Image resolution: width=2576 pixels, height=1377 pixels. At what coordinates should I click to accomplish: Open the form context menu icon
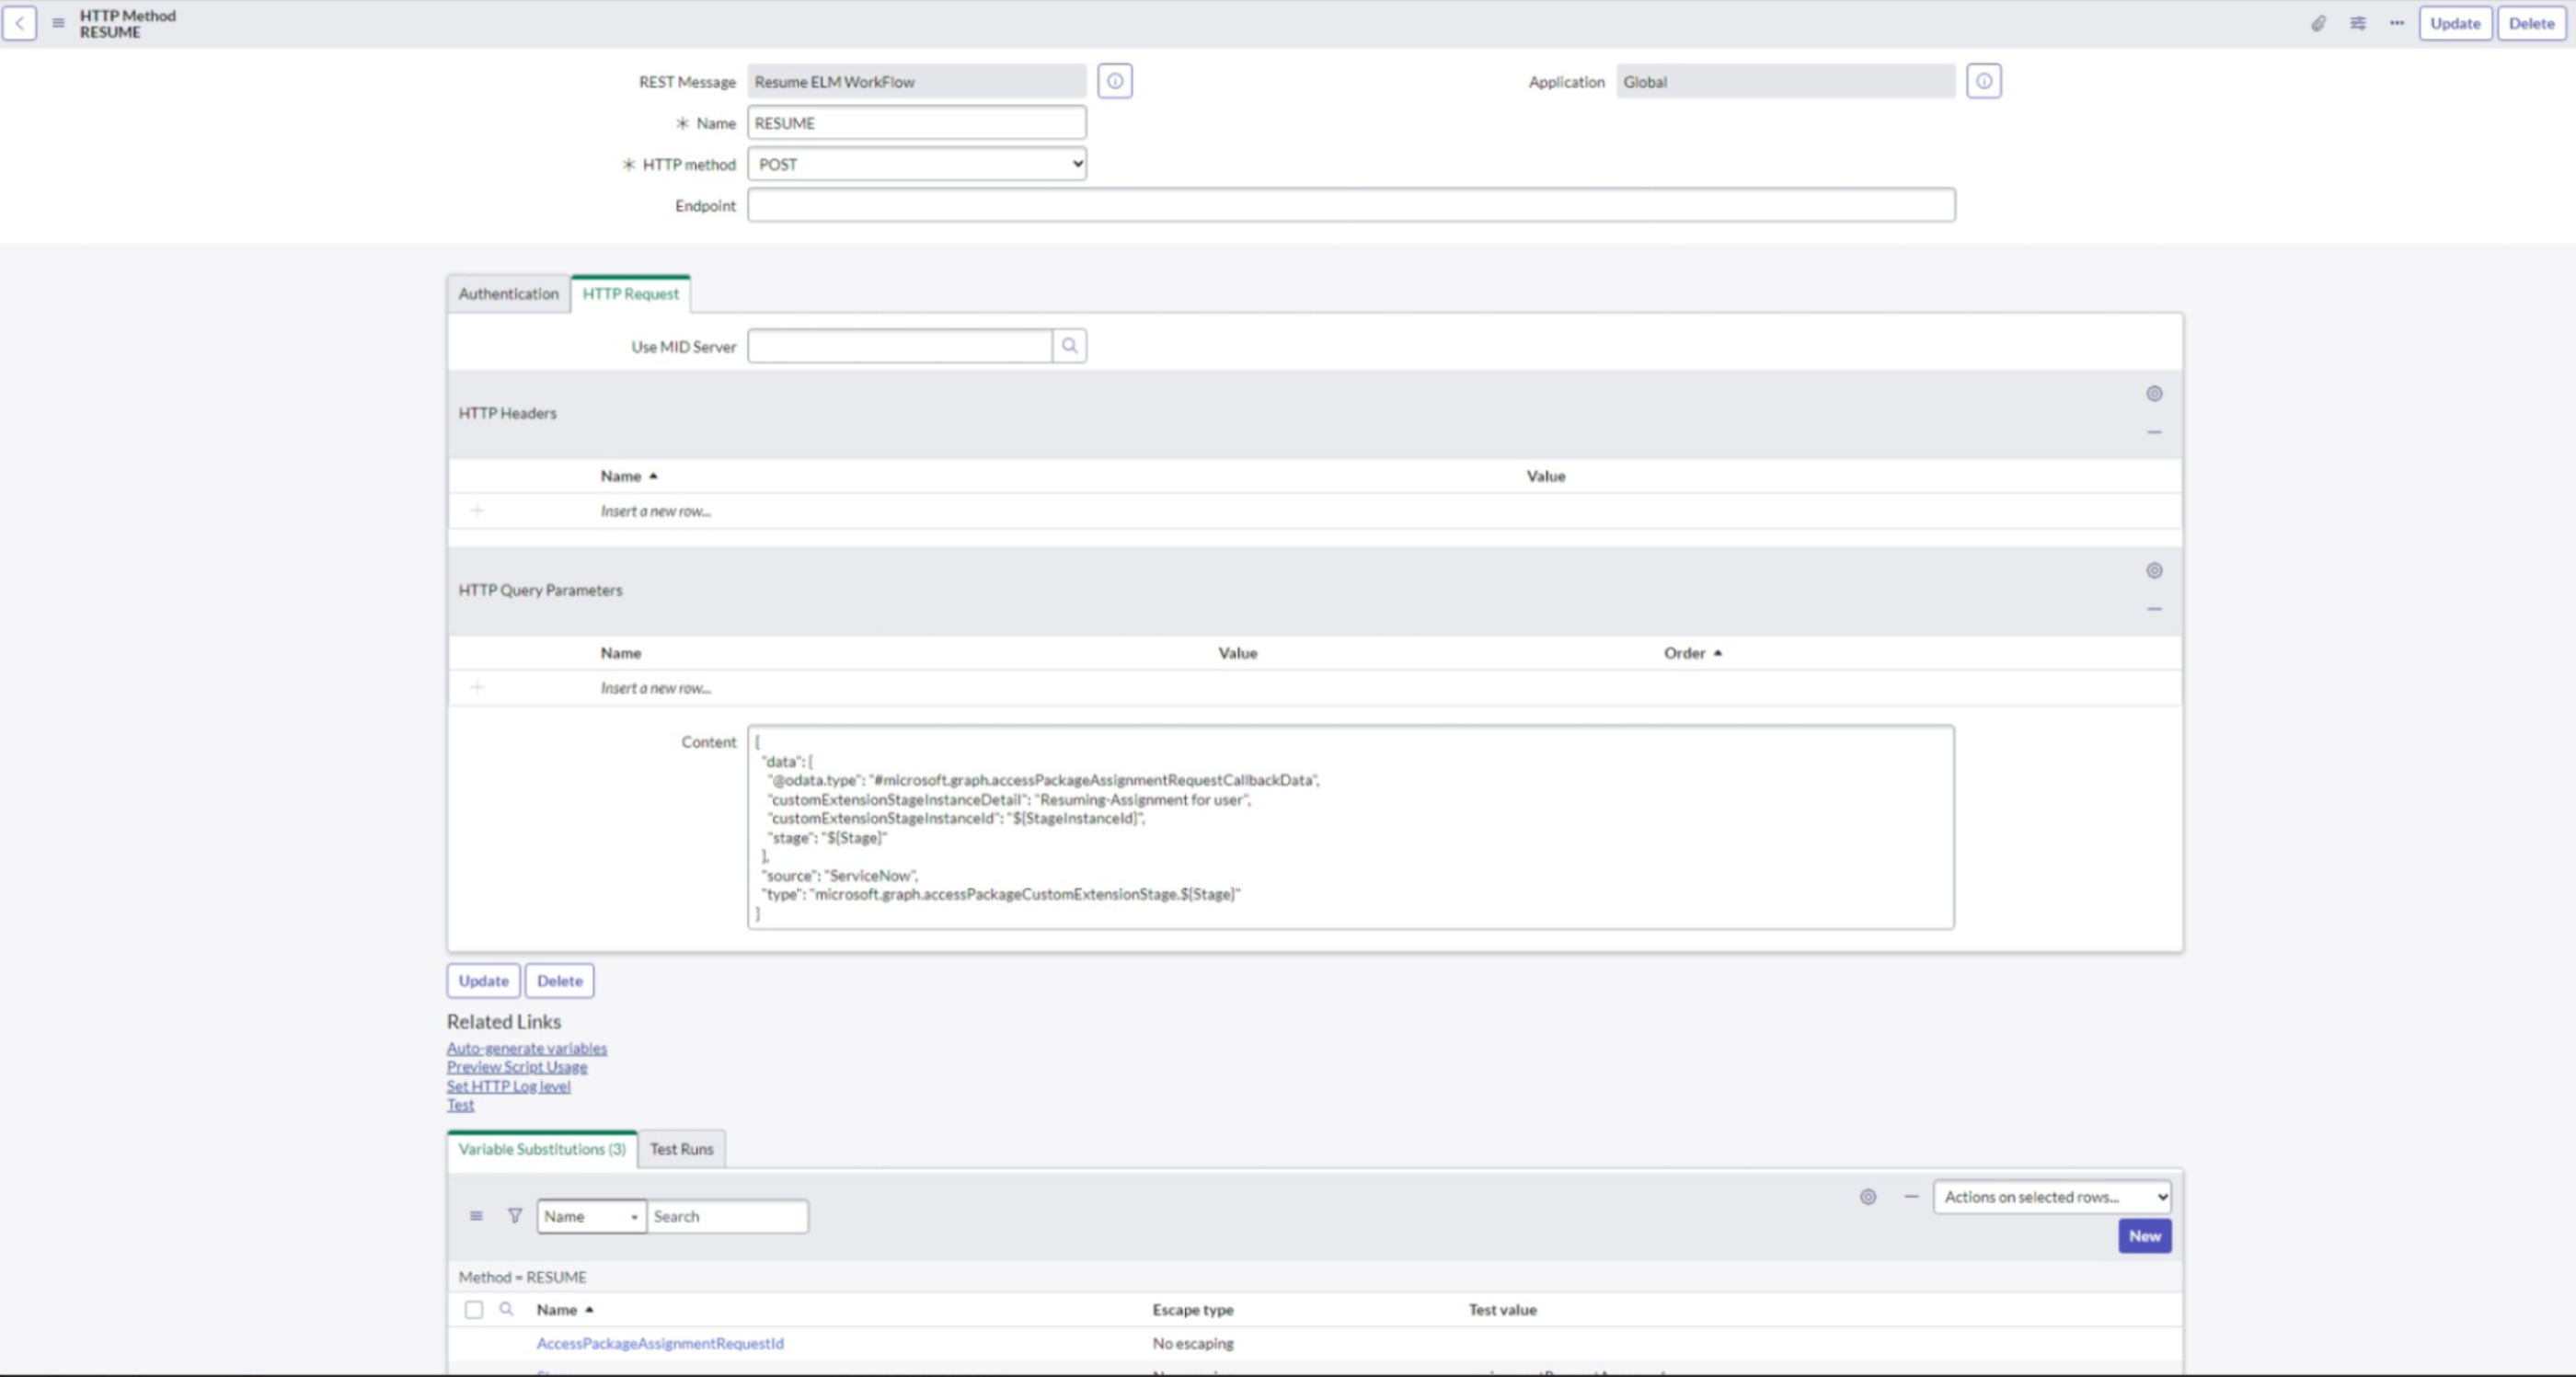58,23
